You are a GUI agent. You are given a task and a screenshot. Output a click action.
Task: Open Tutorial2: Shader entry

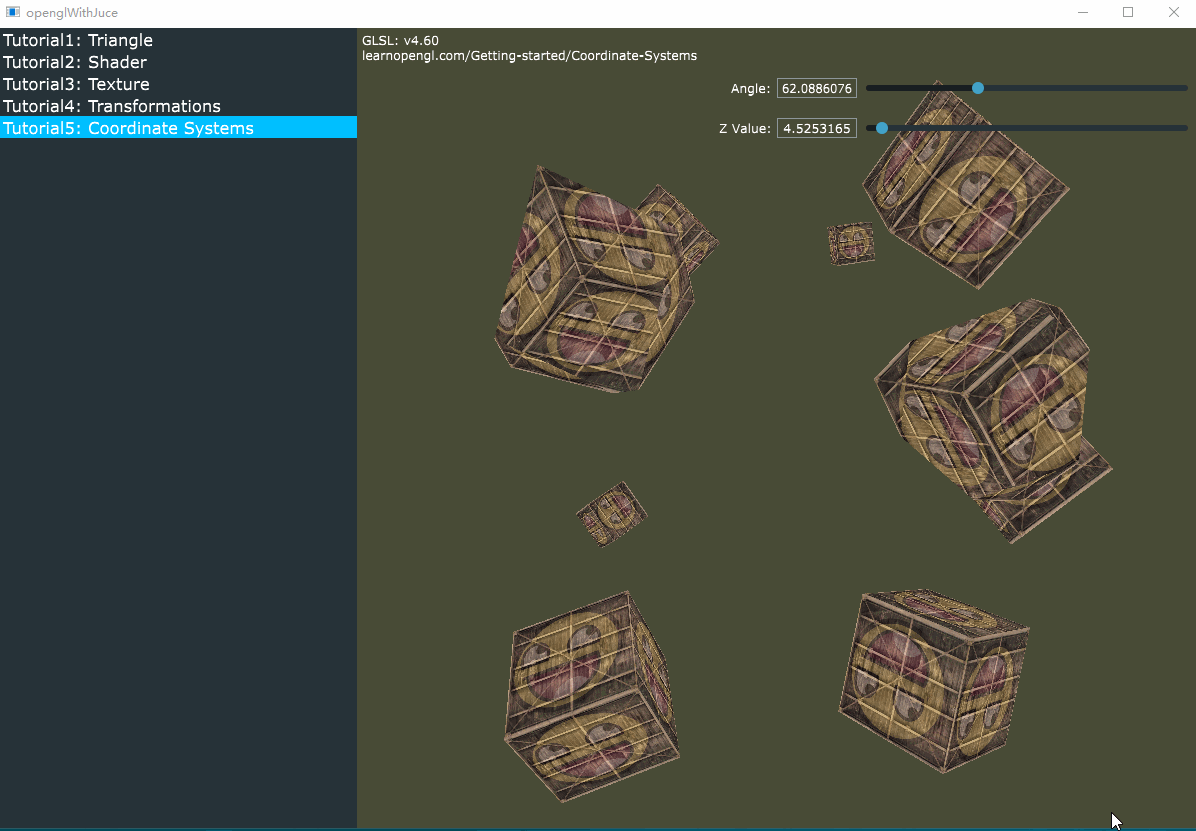point(178,62)
